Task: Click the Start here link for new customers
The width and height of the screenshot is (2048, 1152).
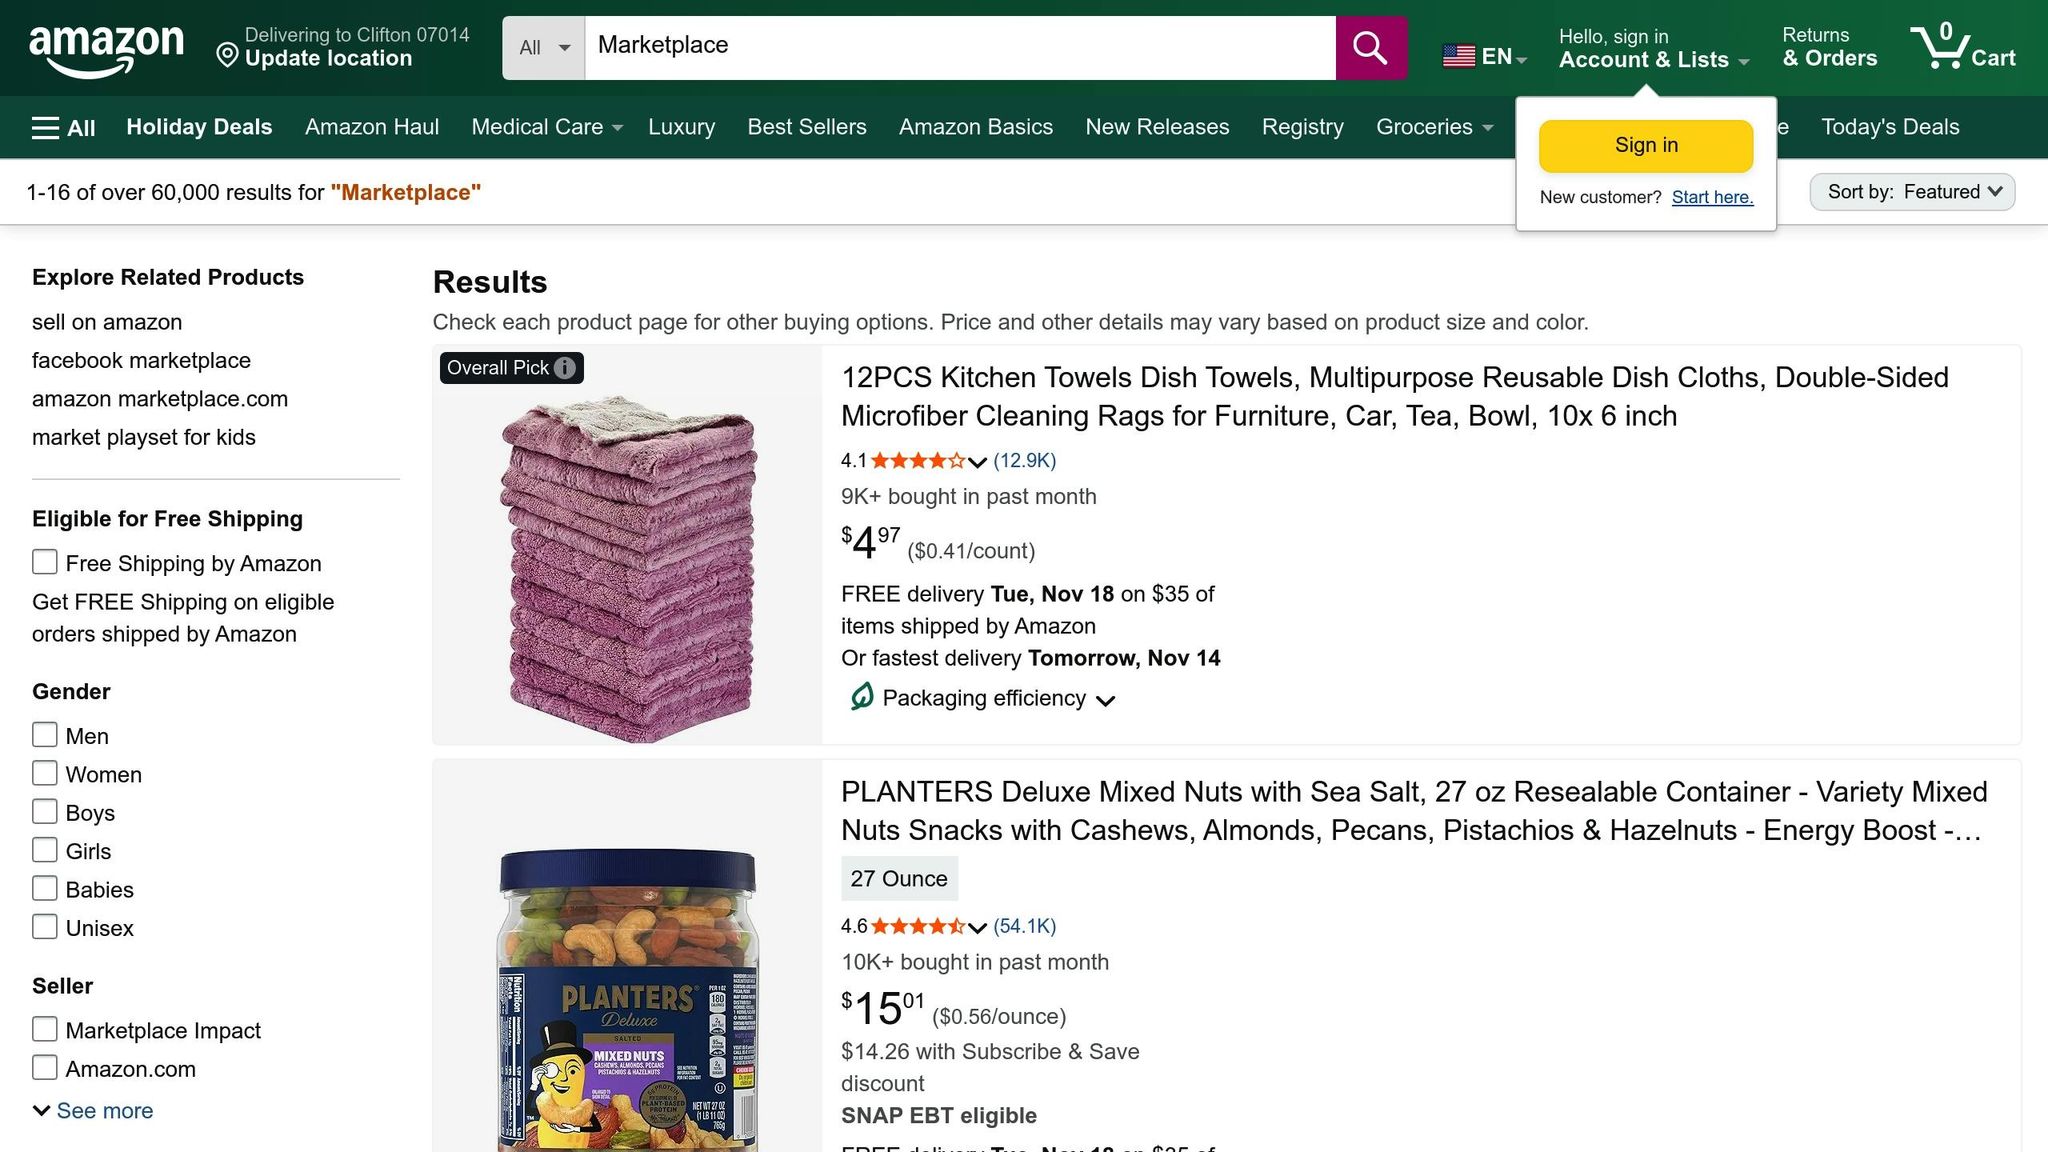Action: tap(1712, 197)
